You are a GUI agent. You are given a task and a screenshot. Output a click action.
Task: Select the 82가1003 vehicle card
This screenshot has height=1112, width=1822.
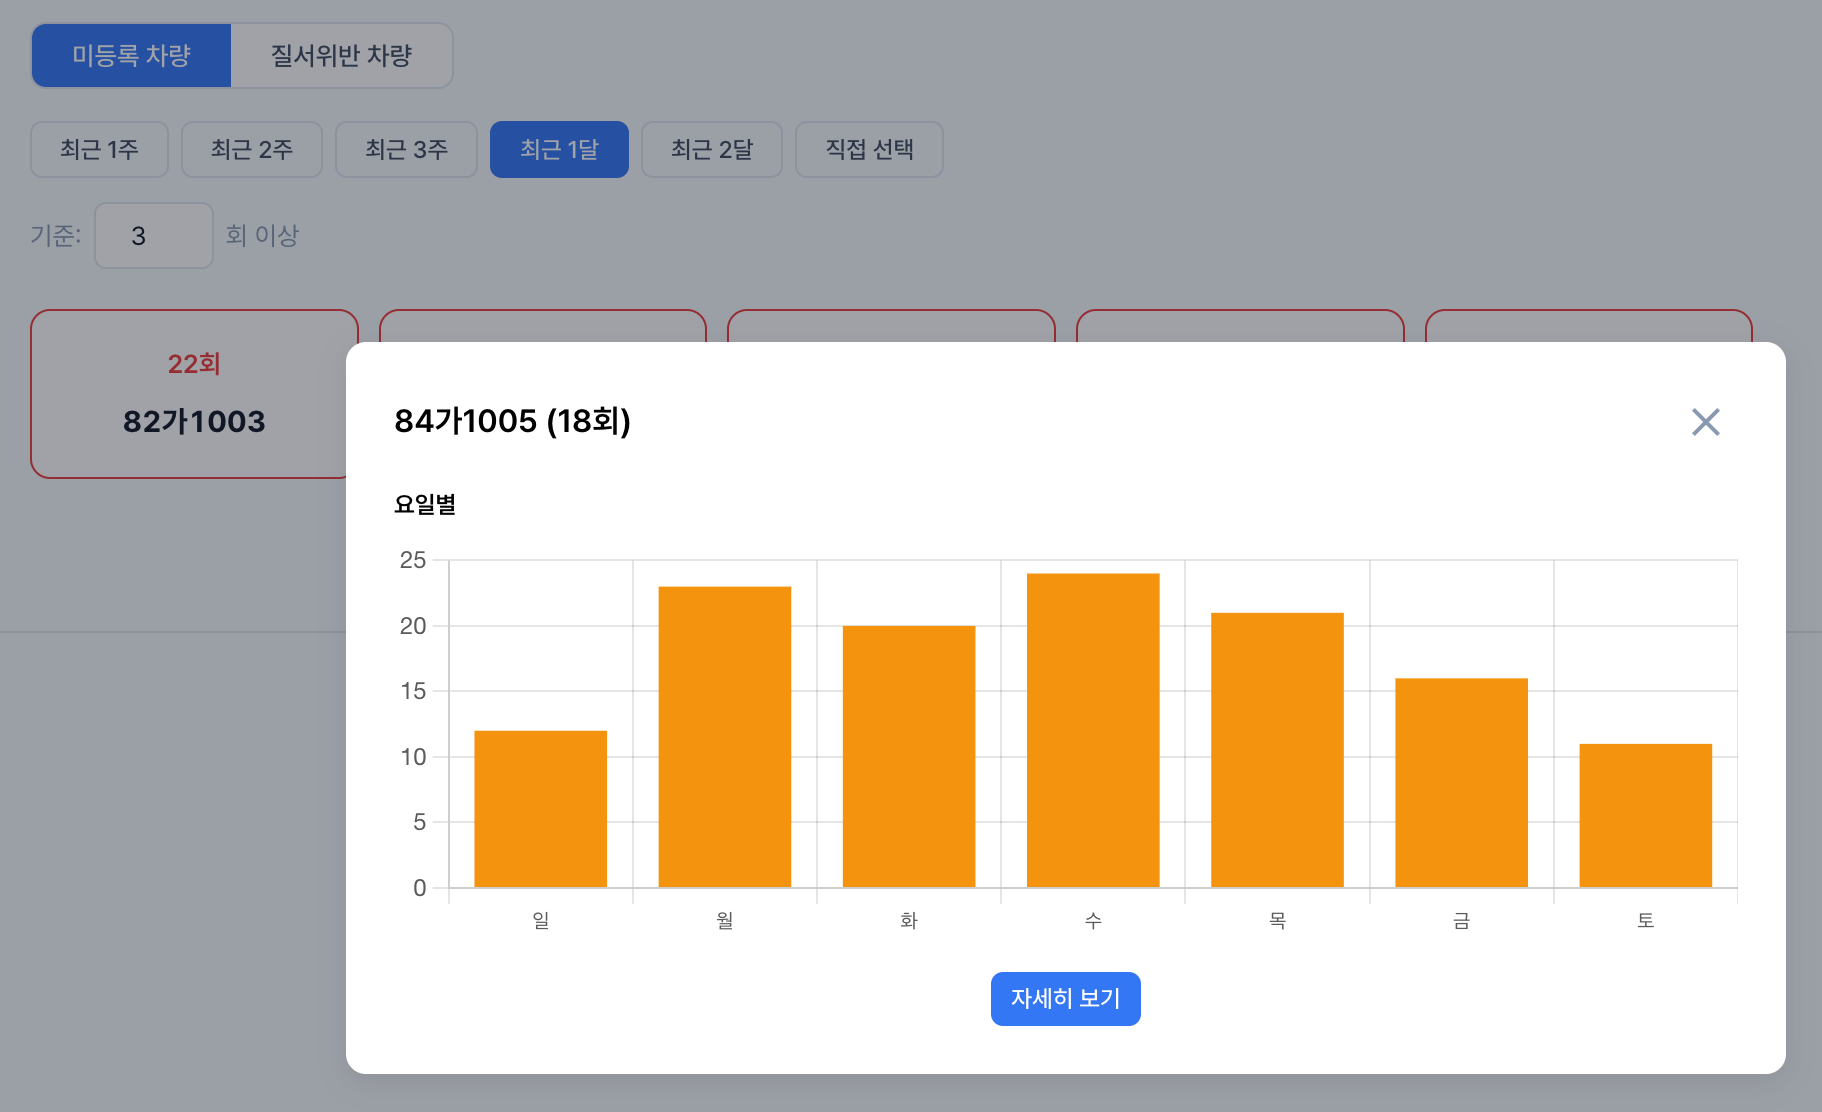click(194, 420)
